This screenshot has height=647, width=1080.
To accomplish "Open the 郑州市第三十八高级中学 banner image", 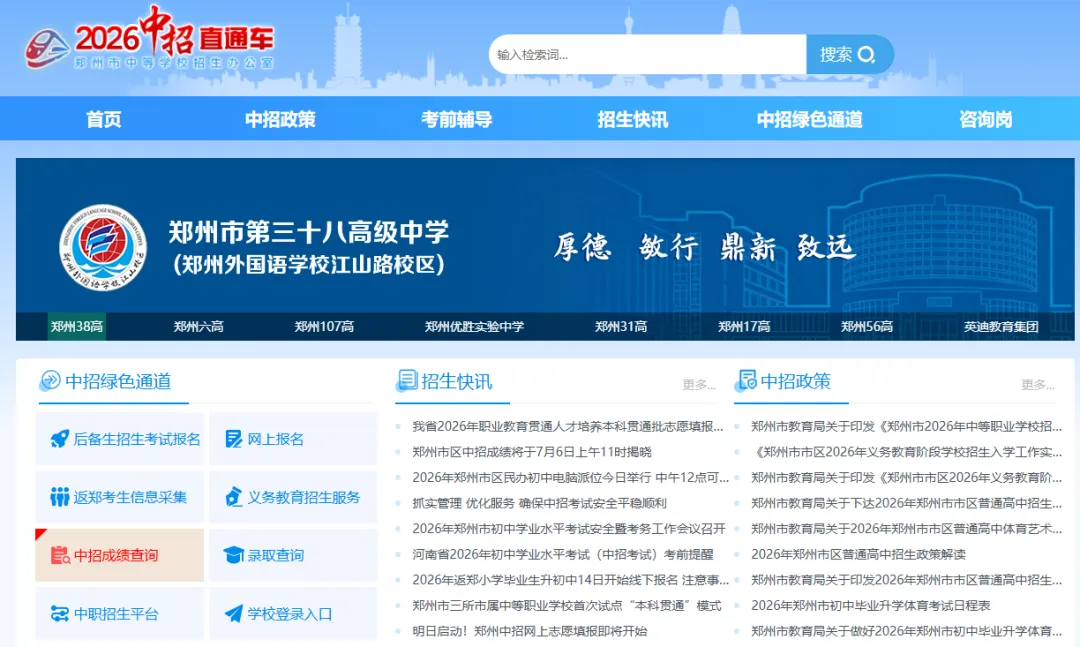I will [545, 235].
